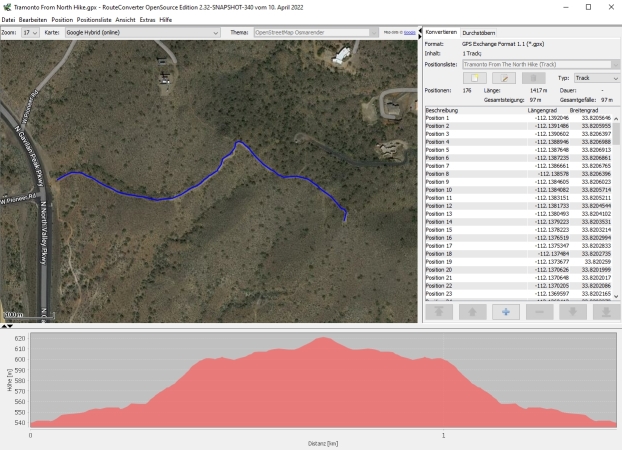This screenshot has width=622, height=450.
Task: Move selected position up one row
Action: [472, 312]
